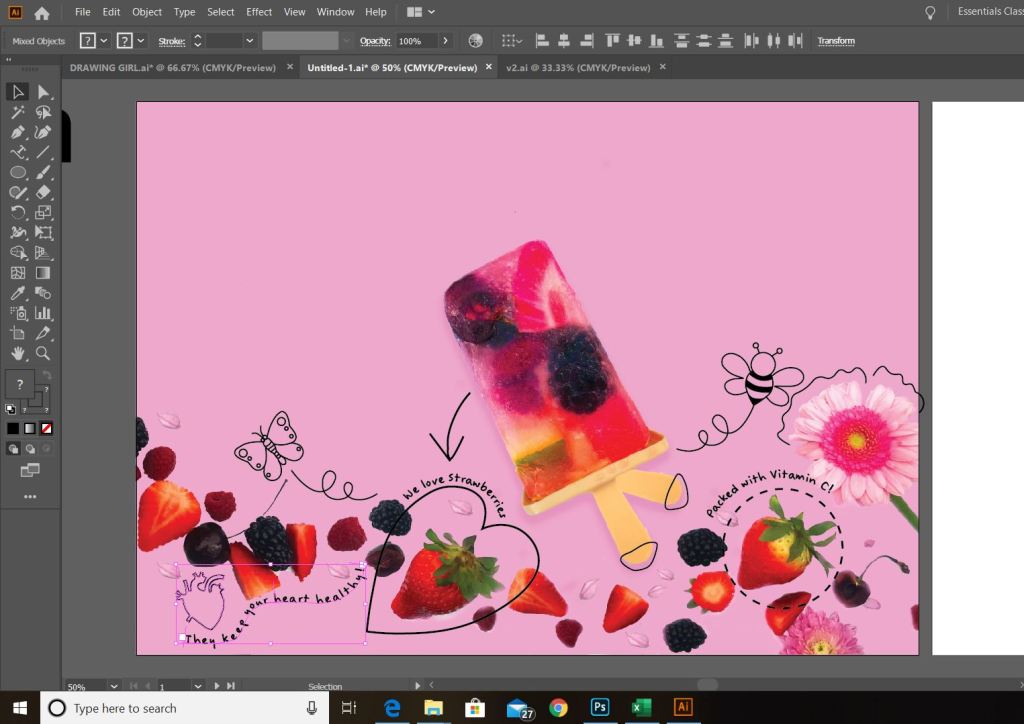Click the Gradient tool

click(43, 272)
